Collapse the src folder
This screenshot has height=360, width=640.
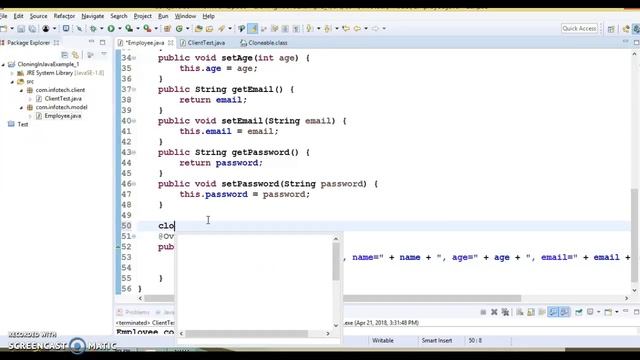click(12, 82)
